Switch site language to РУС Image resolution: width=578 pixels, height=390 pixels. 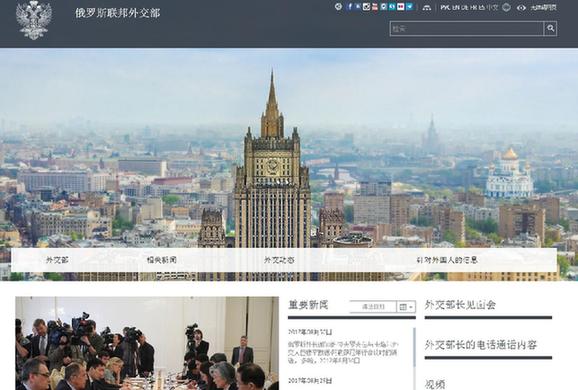445,7
